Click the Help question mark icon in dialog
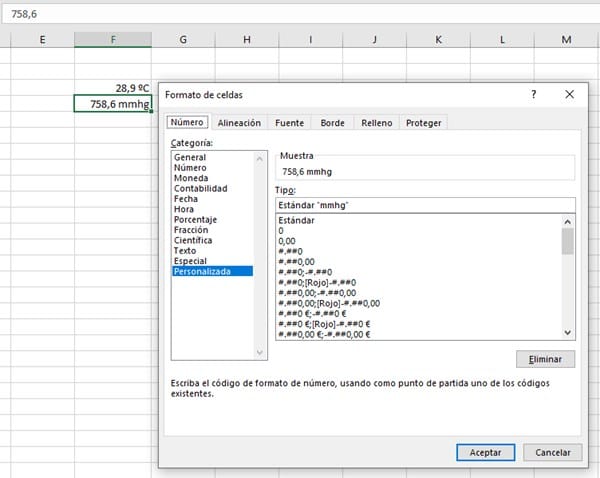The height and width of the screenshot is (478, 600). click(534, 94)
